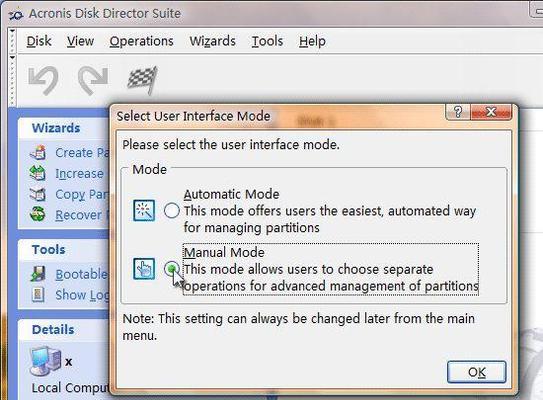Click the Create Partition wizard icon

[38, 153]
